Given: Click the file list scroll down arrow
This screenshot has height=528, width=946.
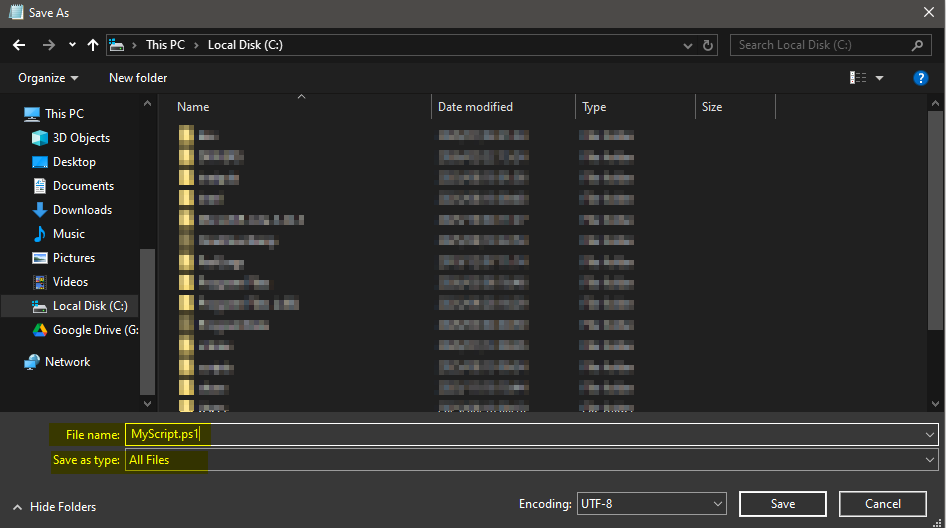Looking at the screenshot, I should [x=935, y=403].
